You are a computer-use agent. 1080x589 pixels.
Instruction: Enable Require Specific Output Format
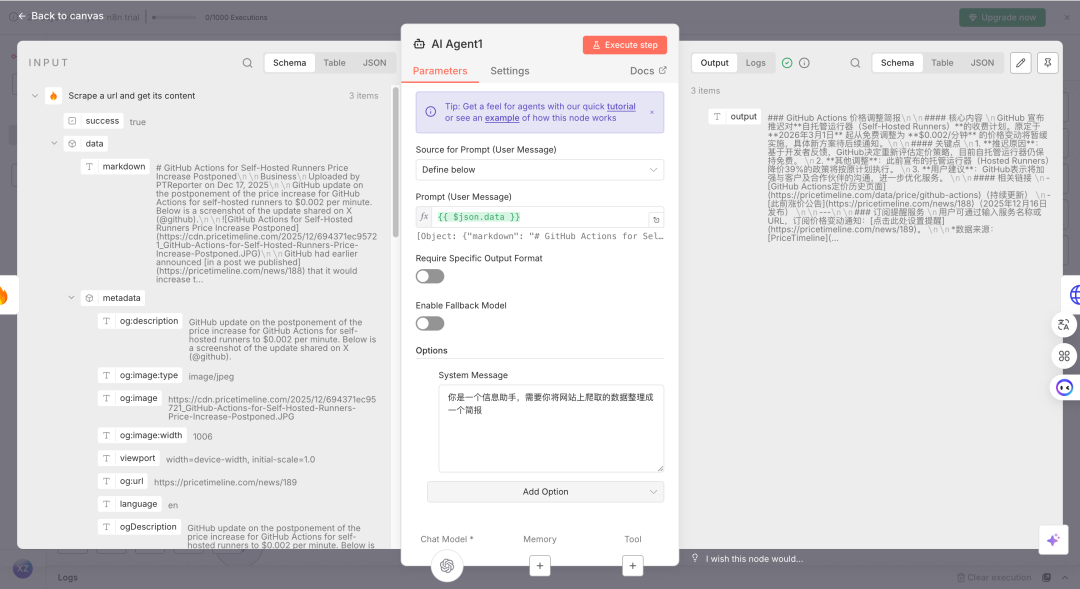430,276
